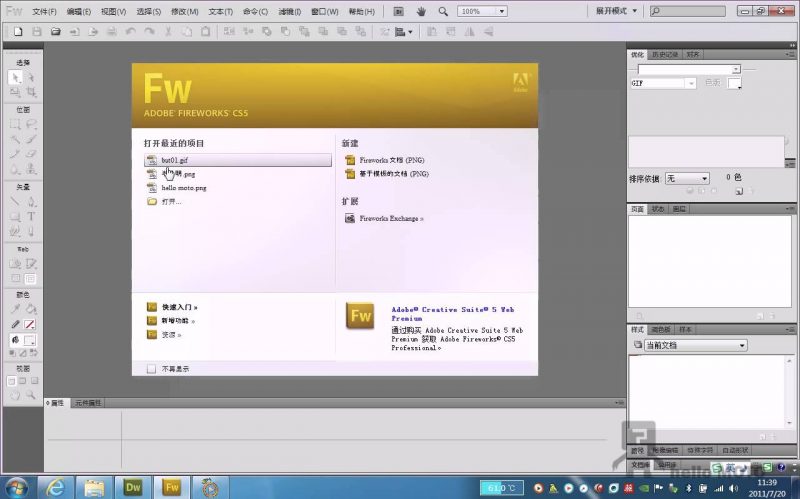Viewport: 800px width, 499px height.
Task: Open the 修改(M) menu
Action: coord(184,11)
